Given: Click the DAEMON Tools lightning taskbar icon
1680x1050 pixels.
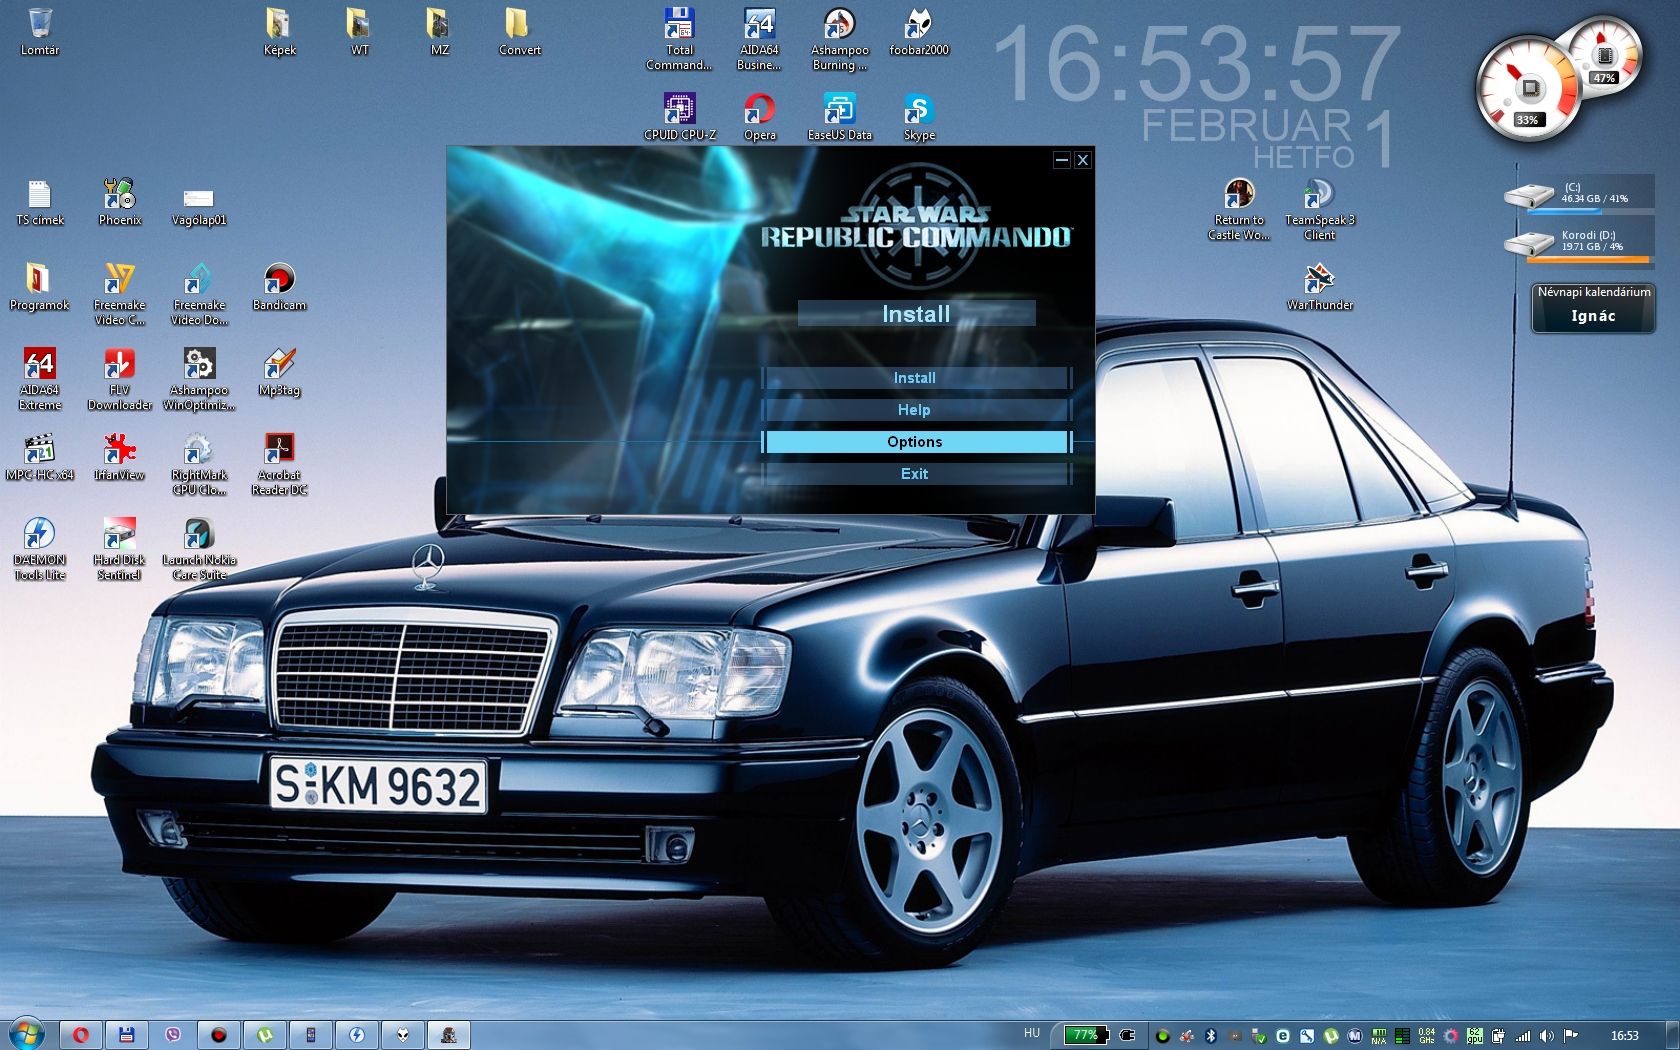Looking at the screenshot, I should (x=357, y=1035).
